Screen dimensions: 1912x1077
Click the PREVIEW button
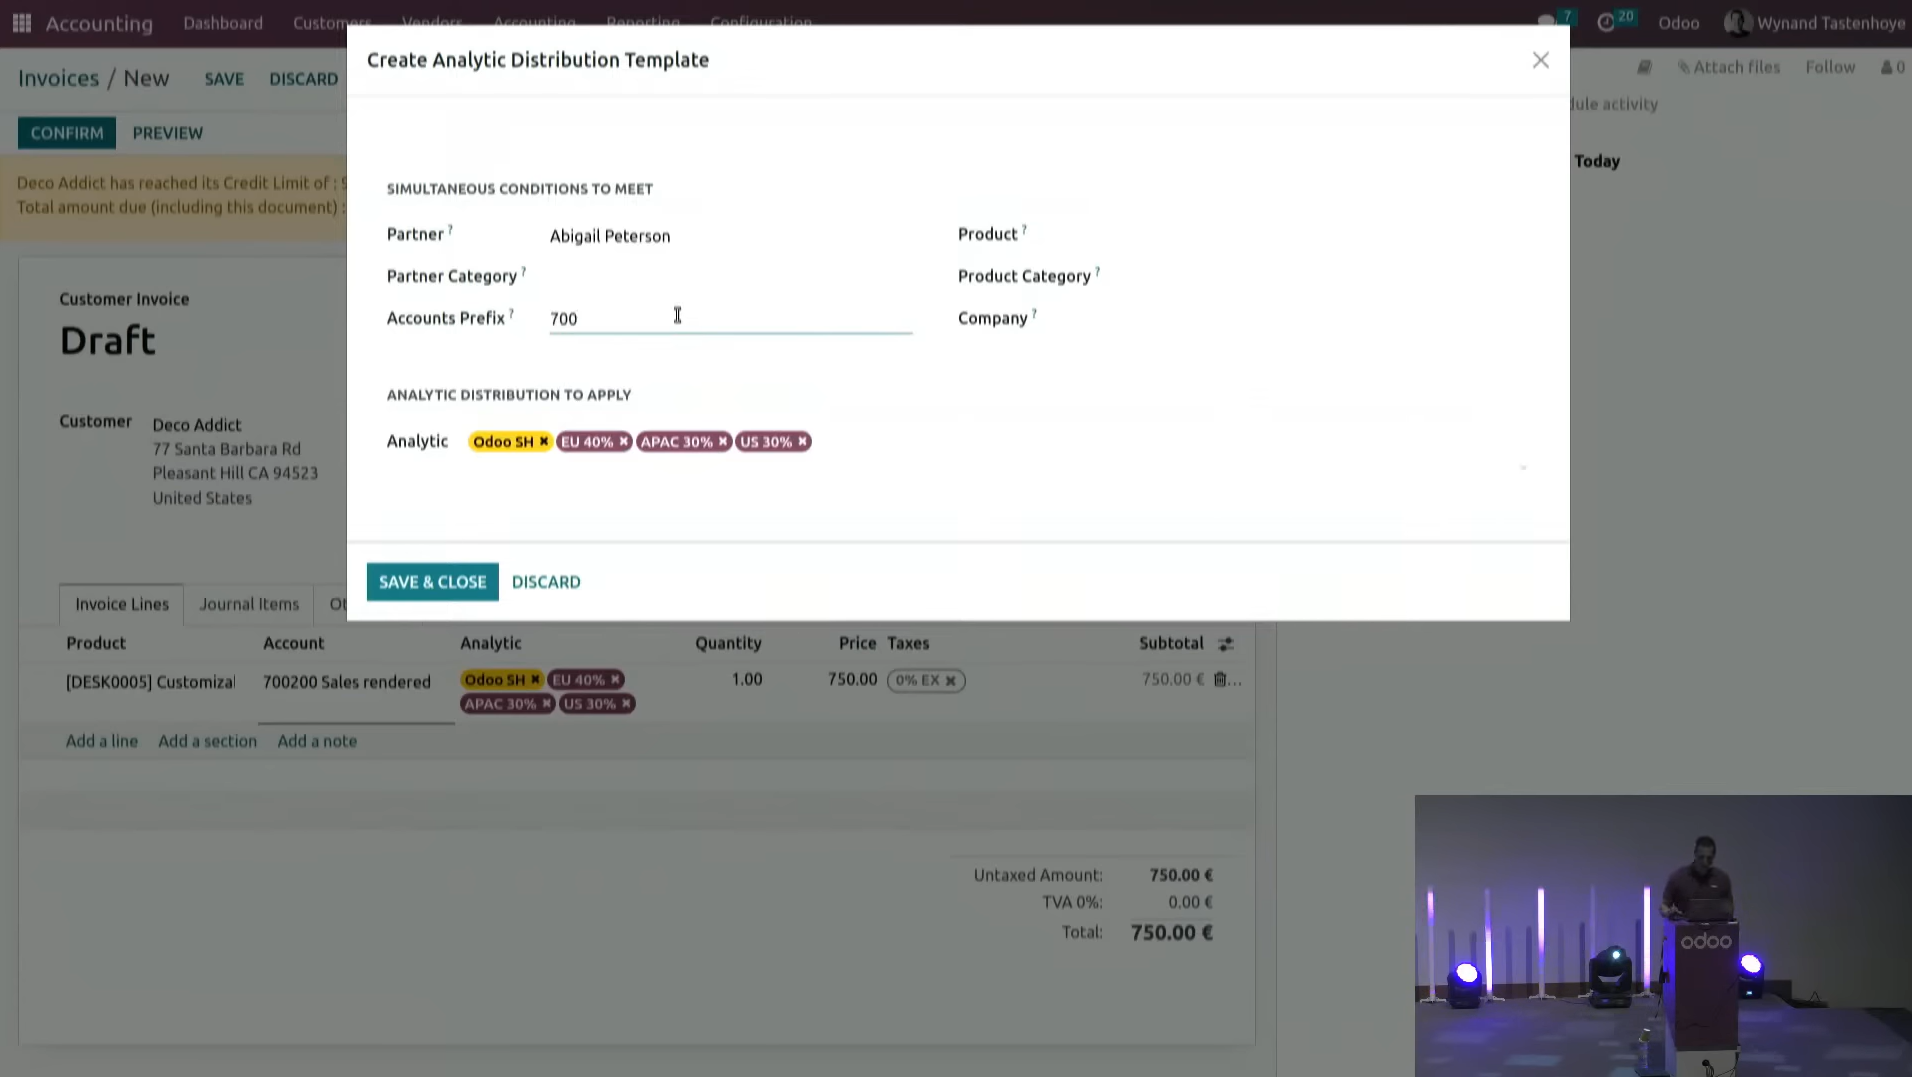(168, 133)
